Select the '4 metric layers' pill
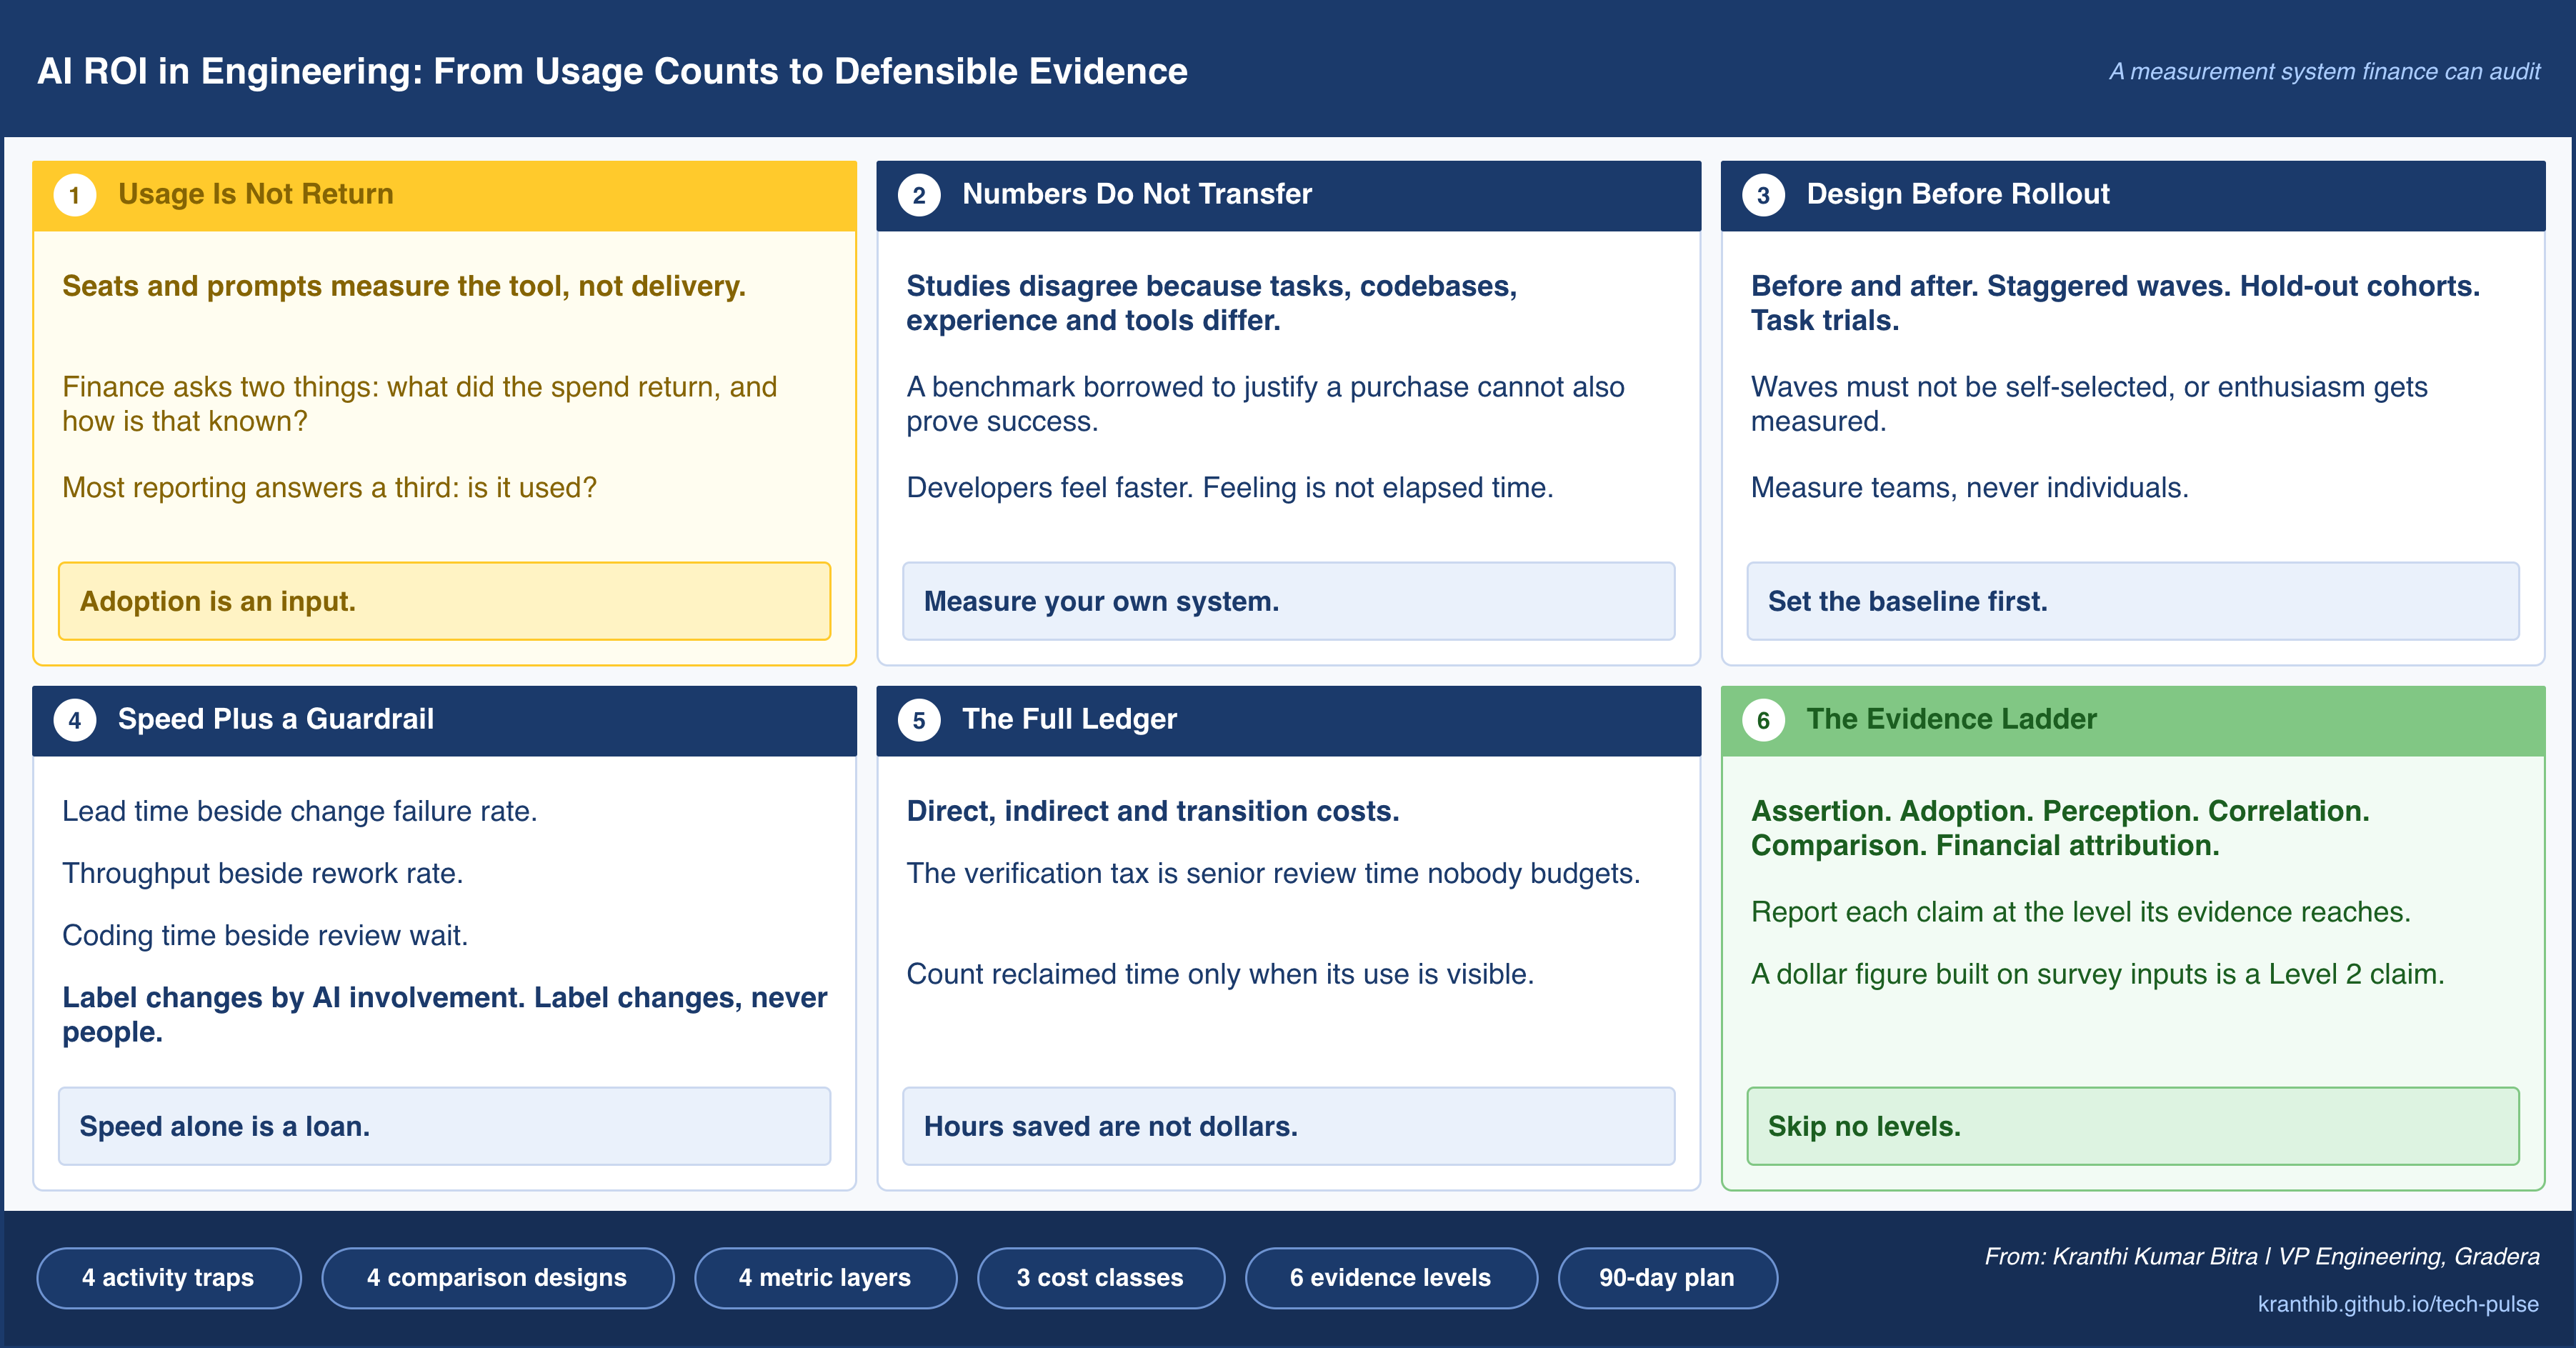 coord(825,1277)
